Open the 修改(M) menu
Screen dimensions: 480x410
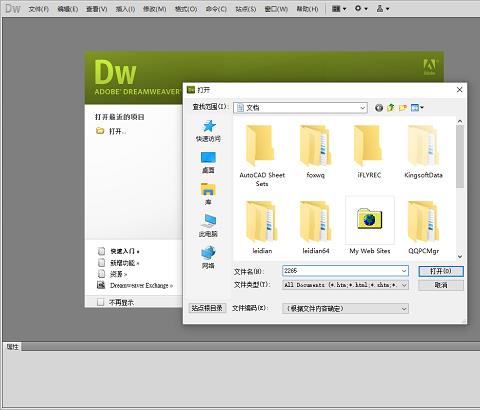point(154,9)
